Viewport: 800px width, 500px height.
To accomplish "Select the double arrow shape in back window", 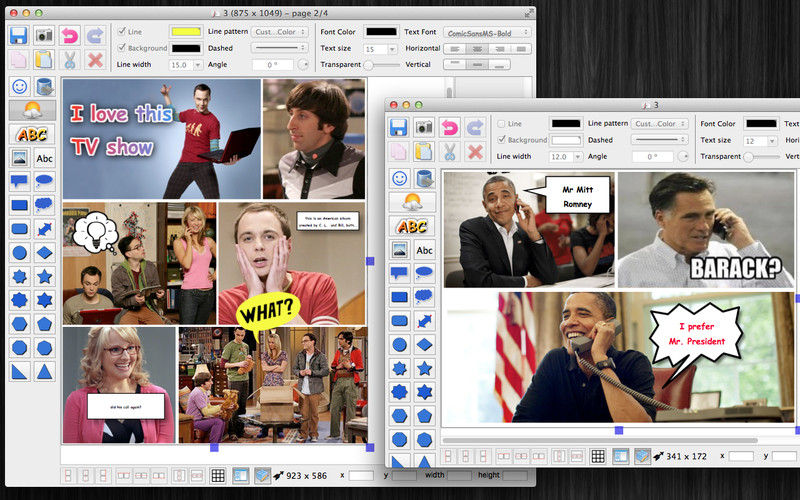I will point(44,229).
